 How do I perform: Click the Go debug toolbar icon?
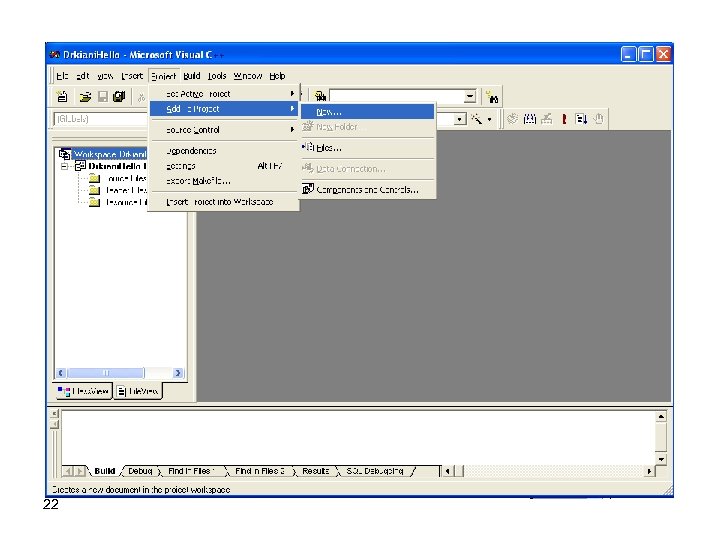click(581, 119)
